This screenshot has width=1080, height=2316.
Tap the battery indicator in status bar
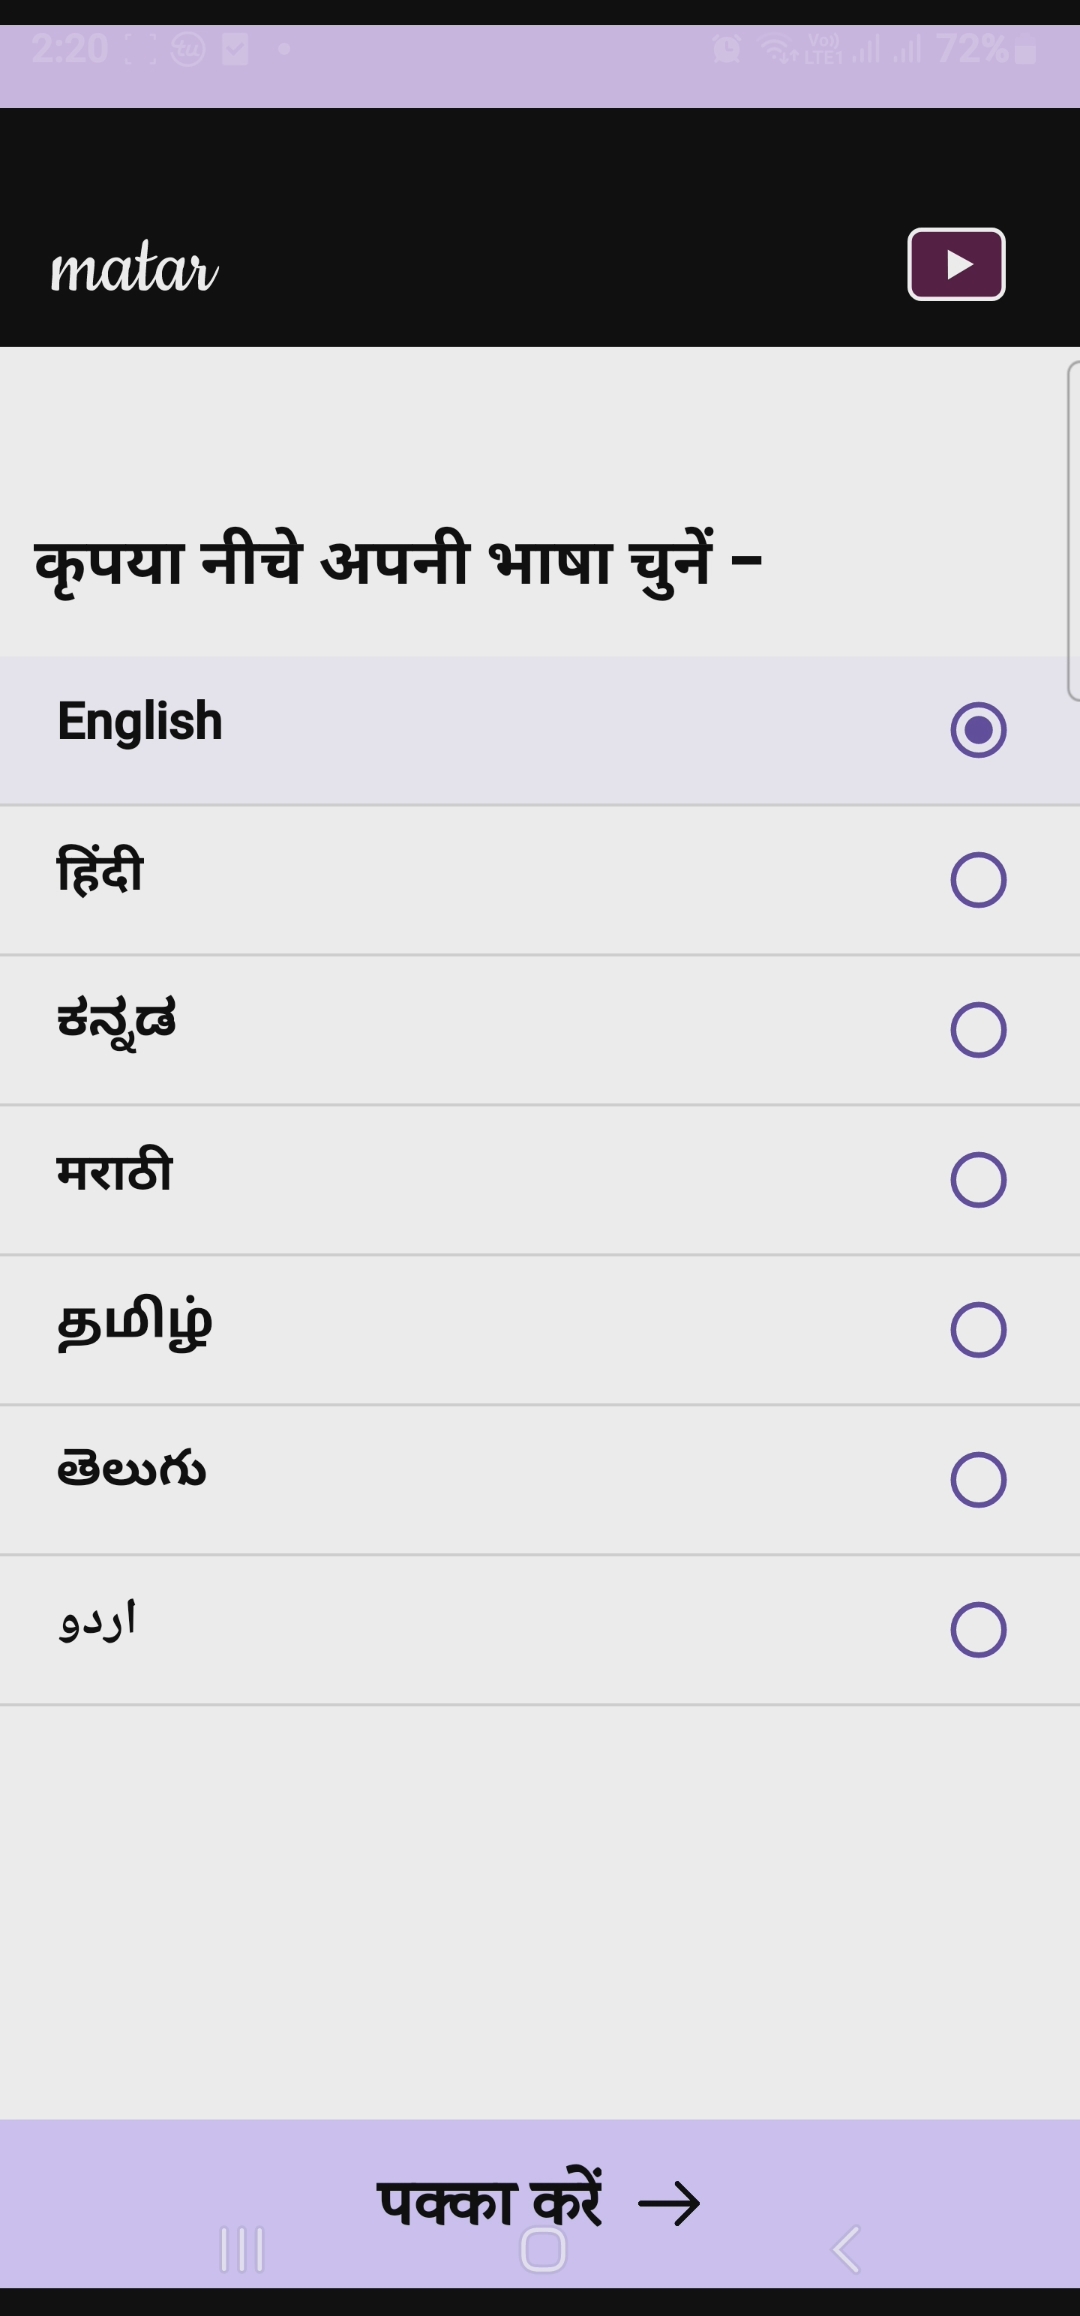click(1025, 49)
